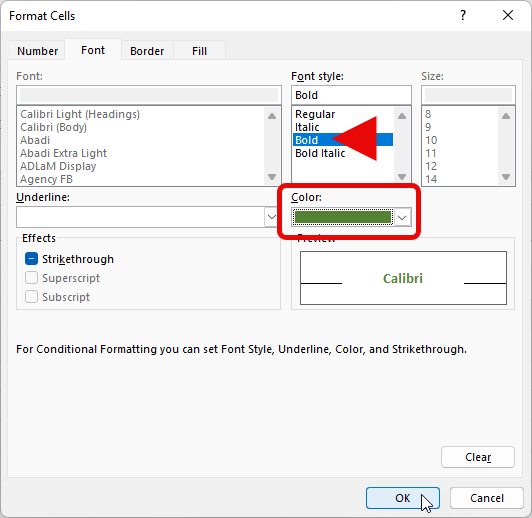Click Font list scroll up arrow

(x=272, y=116)
